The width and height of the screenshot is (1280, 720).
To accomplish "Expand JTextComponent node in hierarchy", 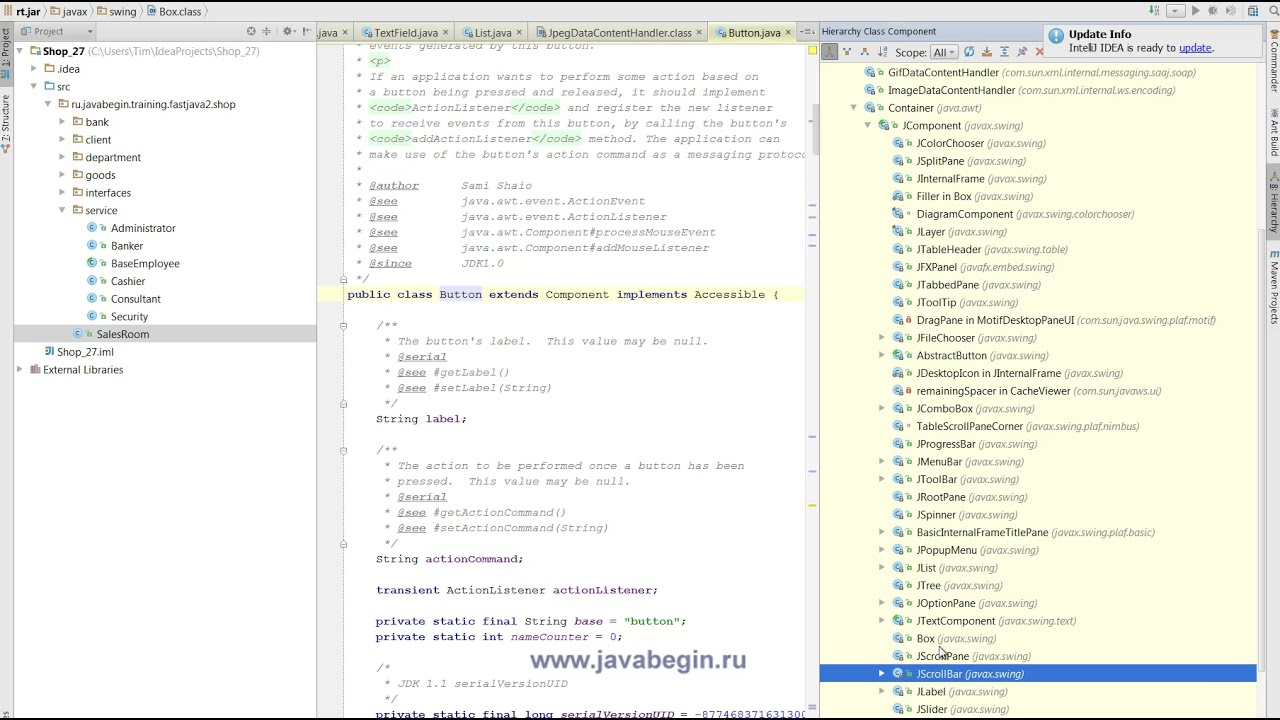I will [x=881, y=621].
